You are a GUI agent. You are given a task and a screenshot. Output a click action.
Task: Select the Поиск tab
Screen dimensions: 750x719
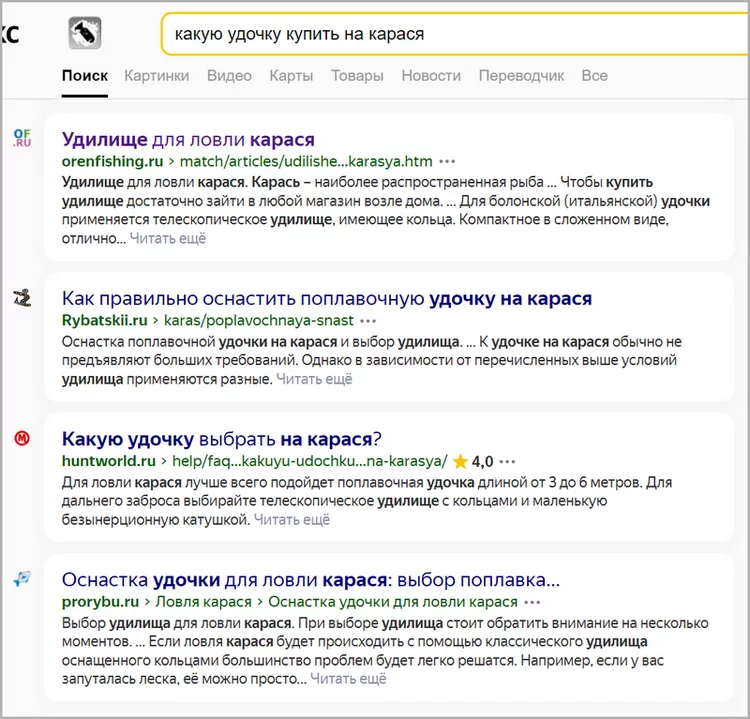click(x=85, y=76)
